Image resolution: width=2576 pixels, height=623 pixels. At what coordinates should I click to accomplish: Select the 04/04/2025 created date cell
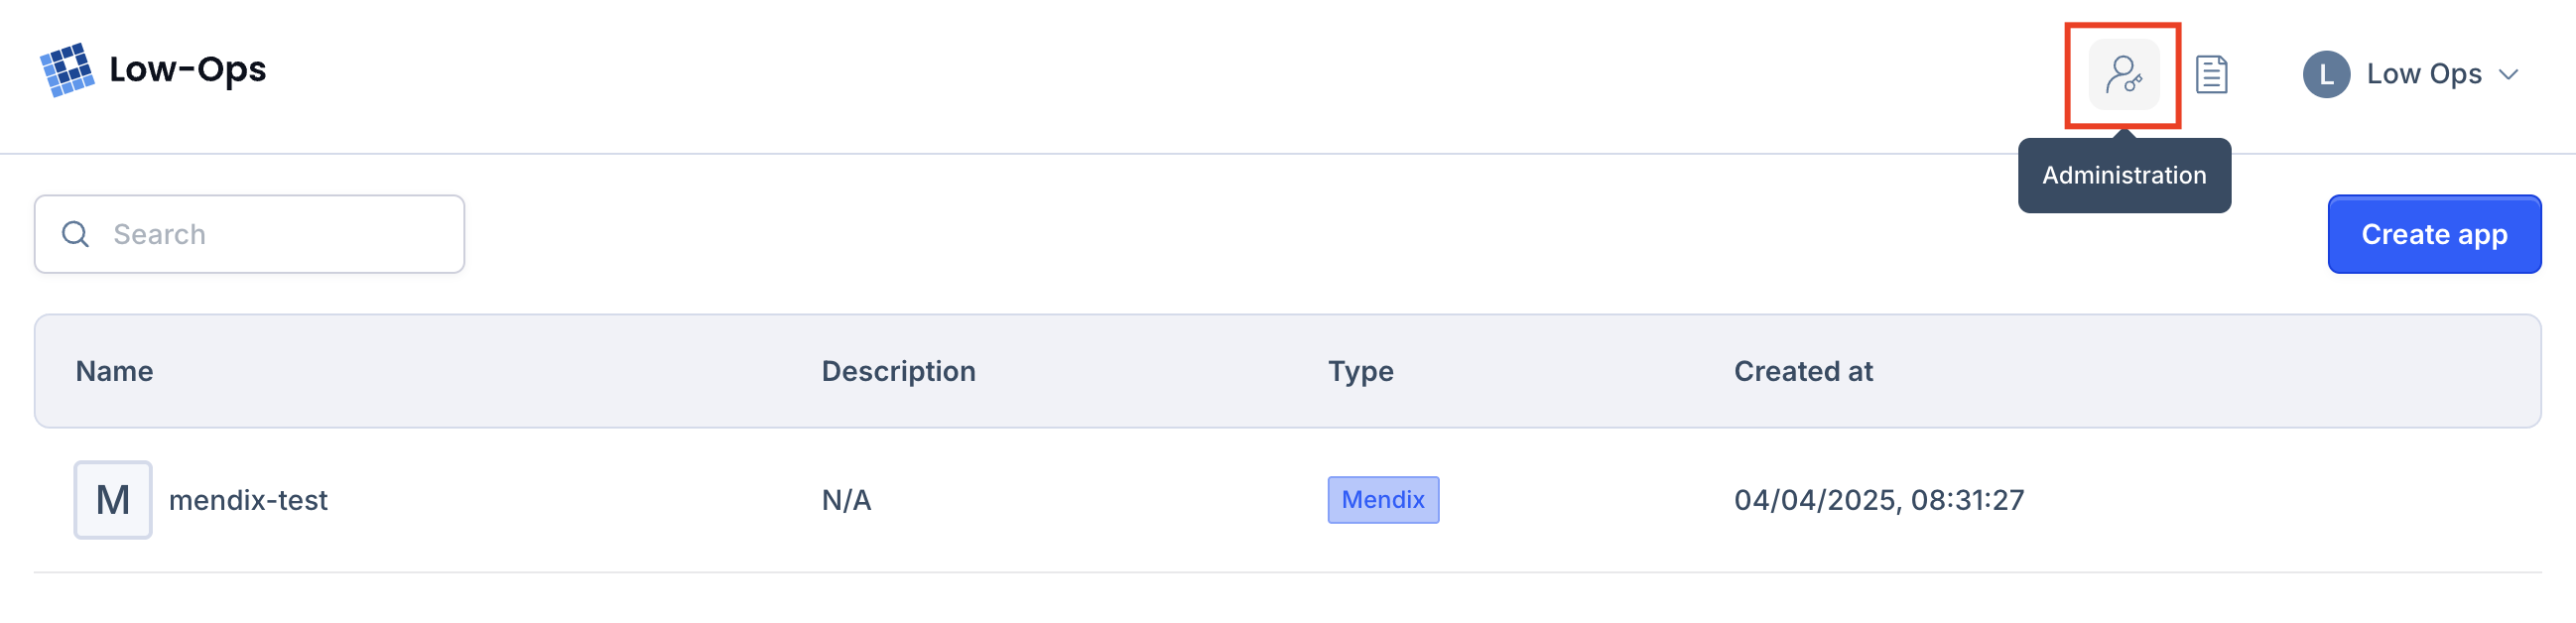coord(1879,500)
